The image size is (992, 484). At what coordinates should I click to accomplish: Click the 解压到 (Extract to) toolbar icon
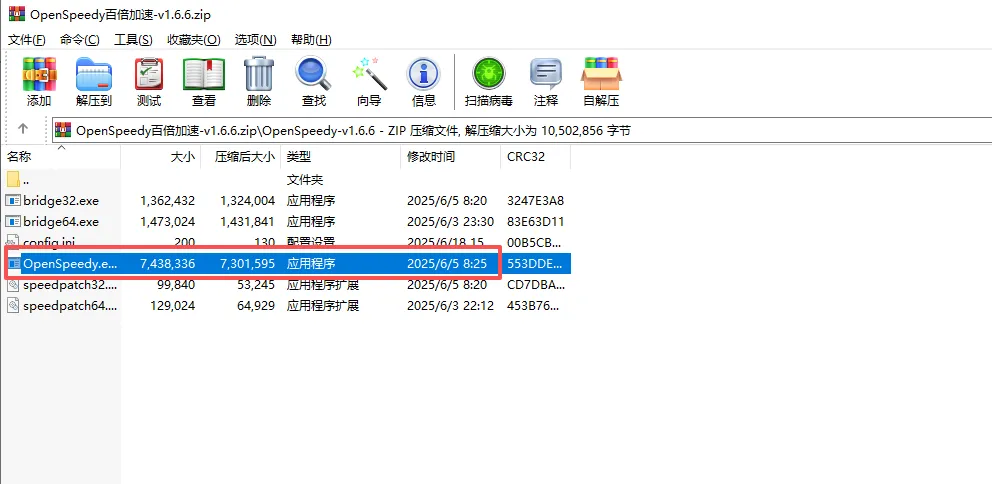94,74
